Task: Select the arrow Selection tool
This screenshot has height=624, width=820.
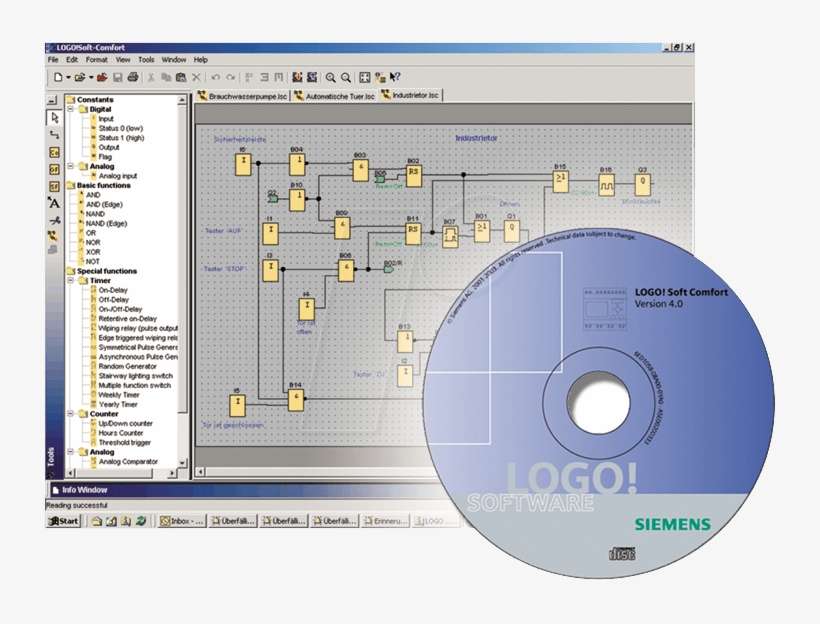Action: tap(55, 117)
